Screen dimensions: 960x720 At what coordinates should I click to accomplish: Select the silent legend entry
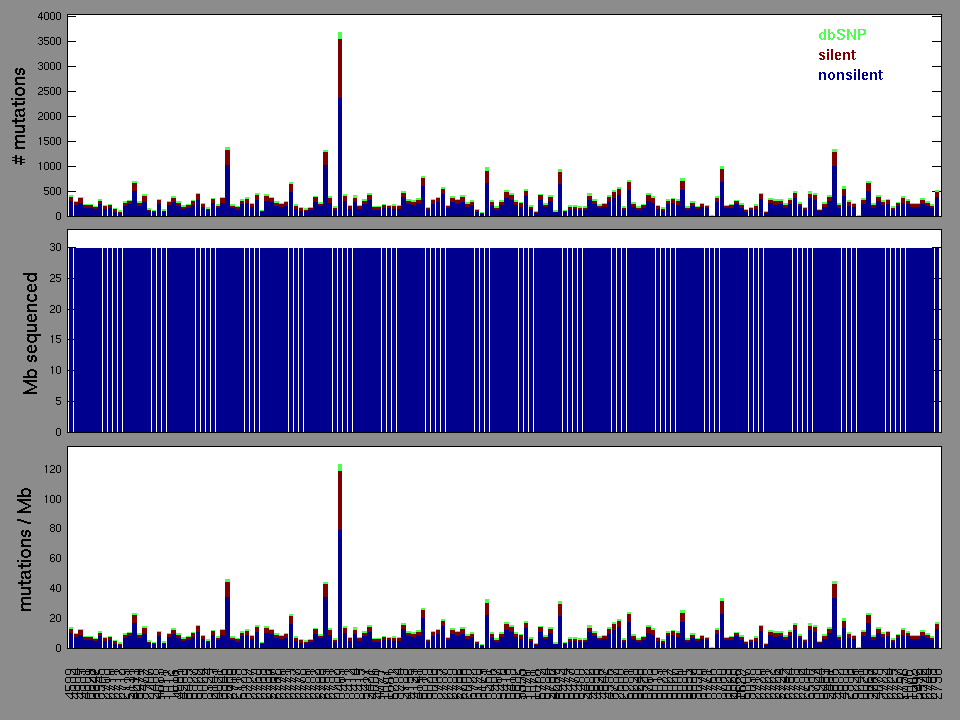(837, 55)
